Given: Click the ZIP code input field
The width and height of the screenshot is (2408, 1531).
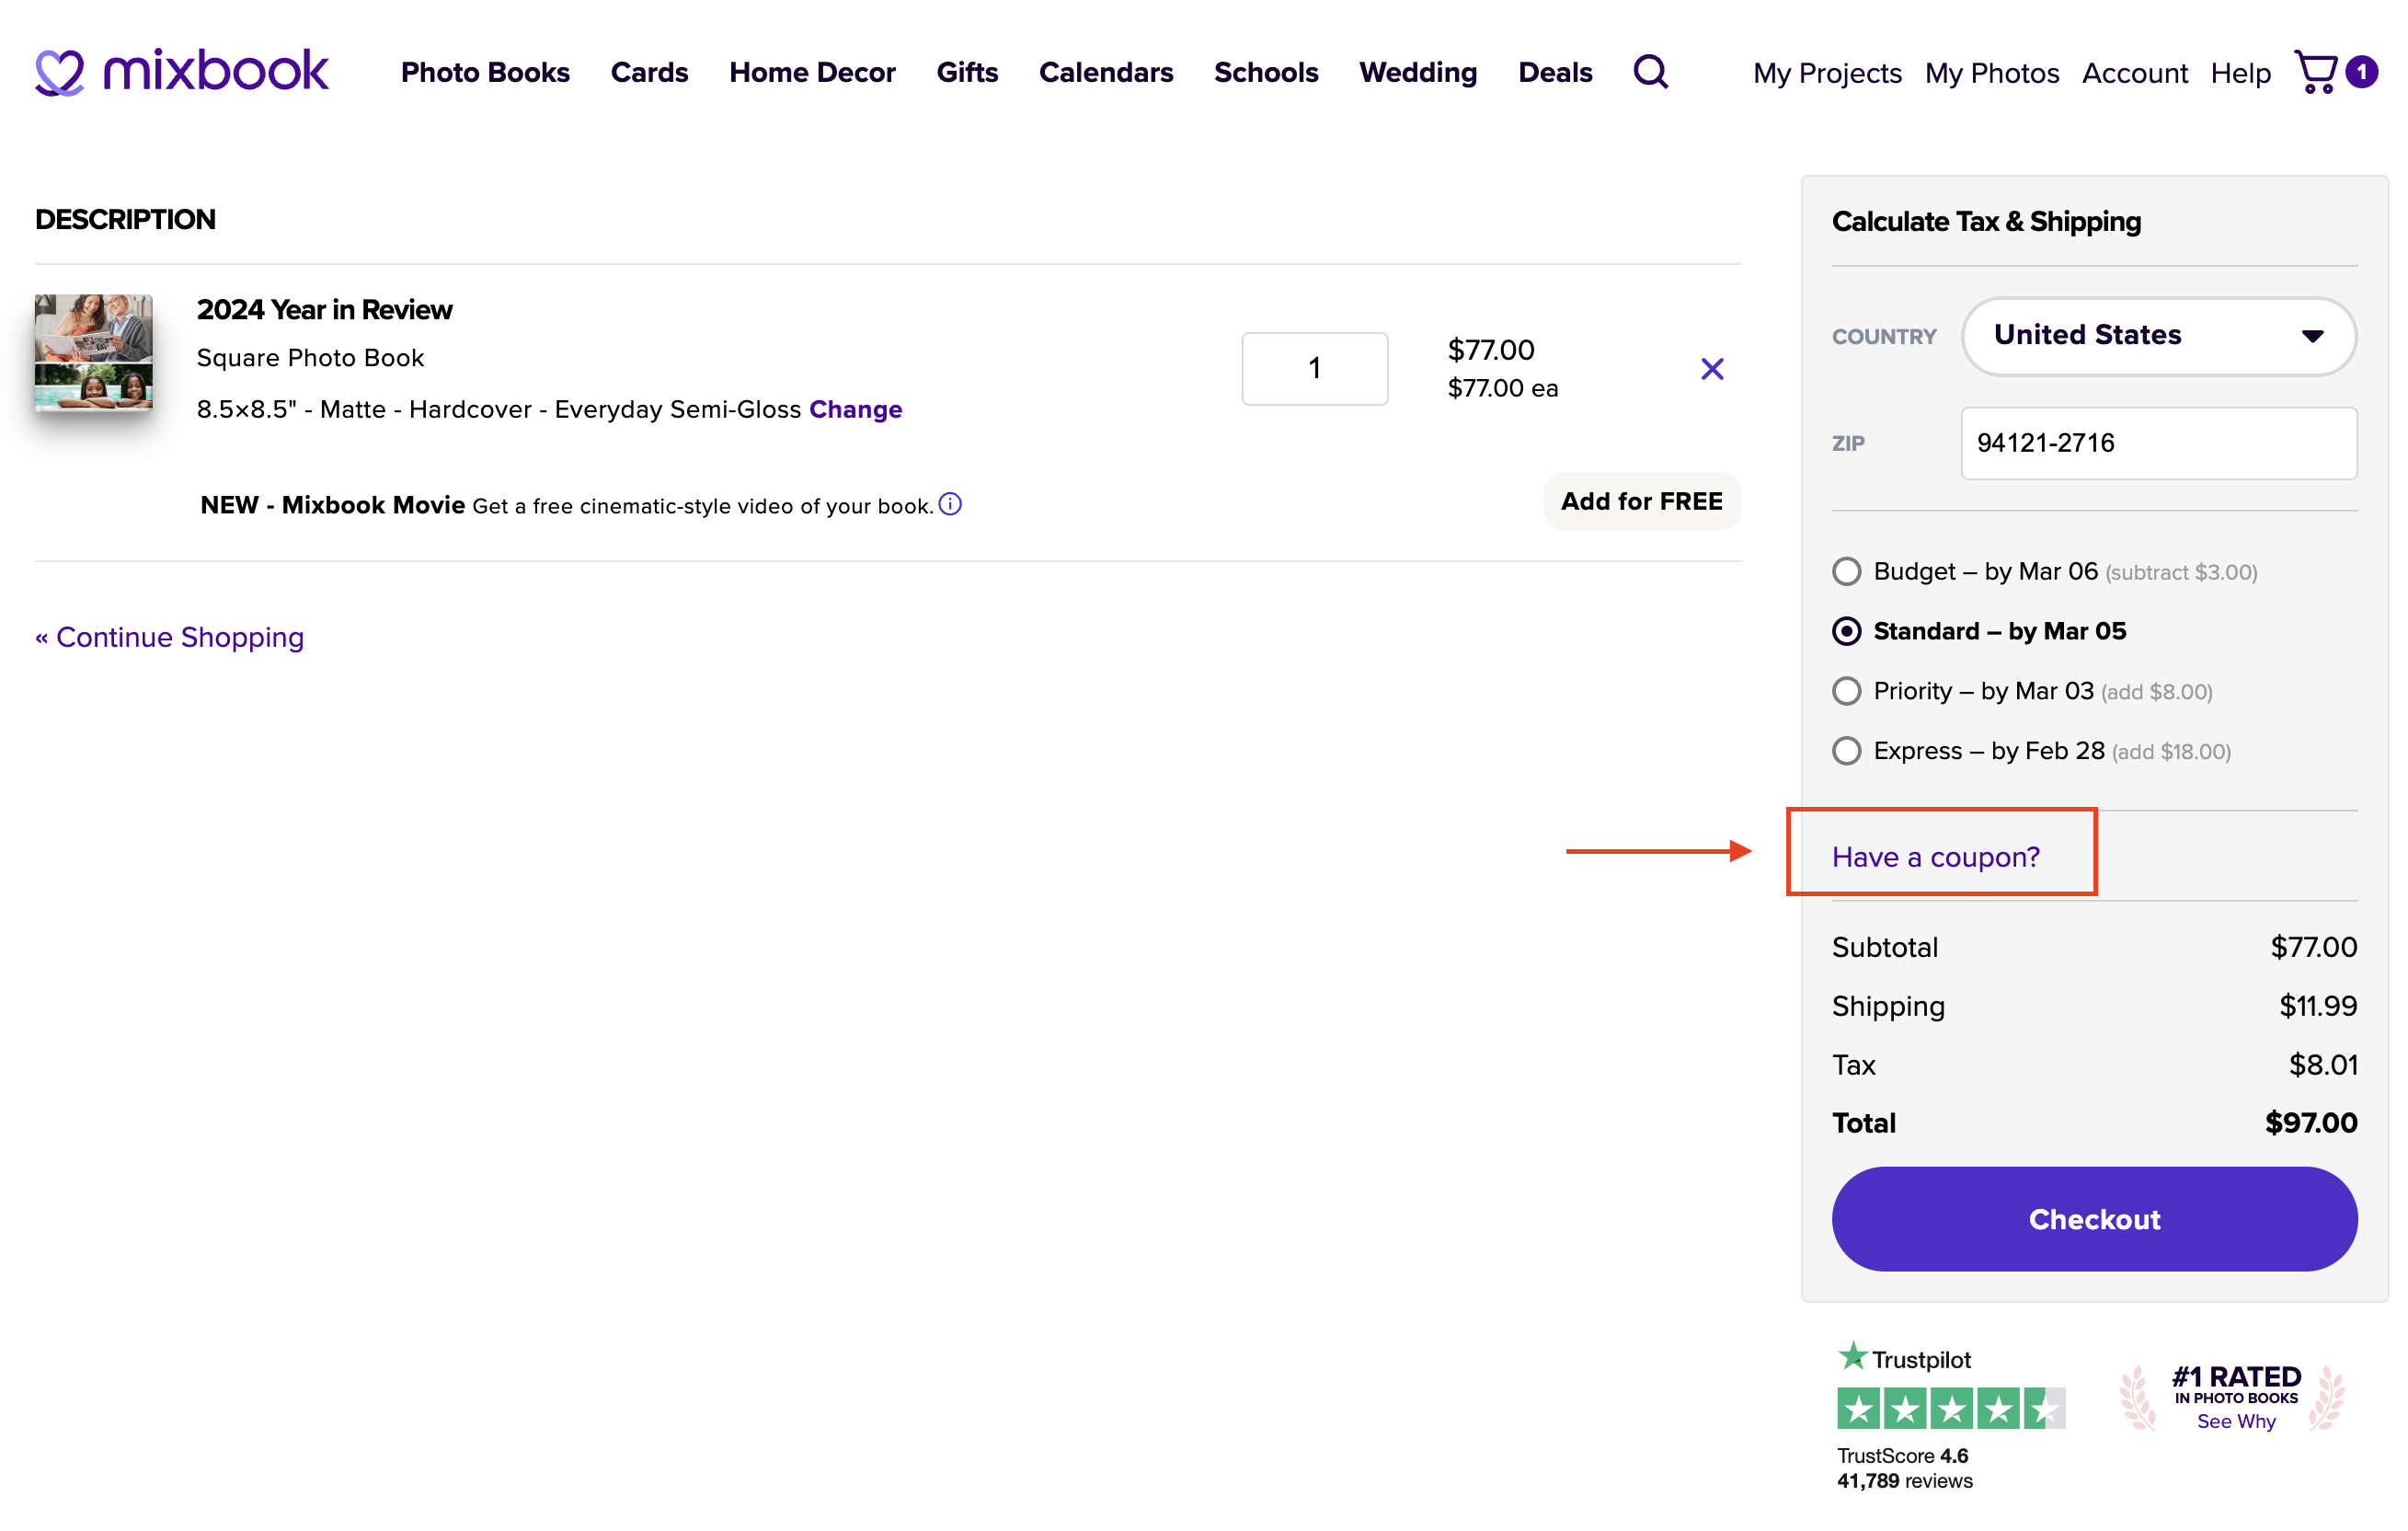Looking at the screenshot, I should tap(2158, 443).
